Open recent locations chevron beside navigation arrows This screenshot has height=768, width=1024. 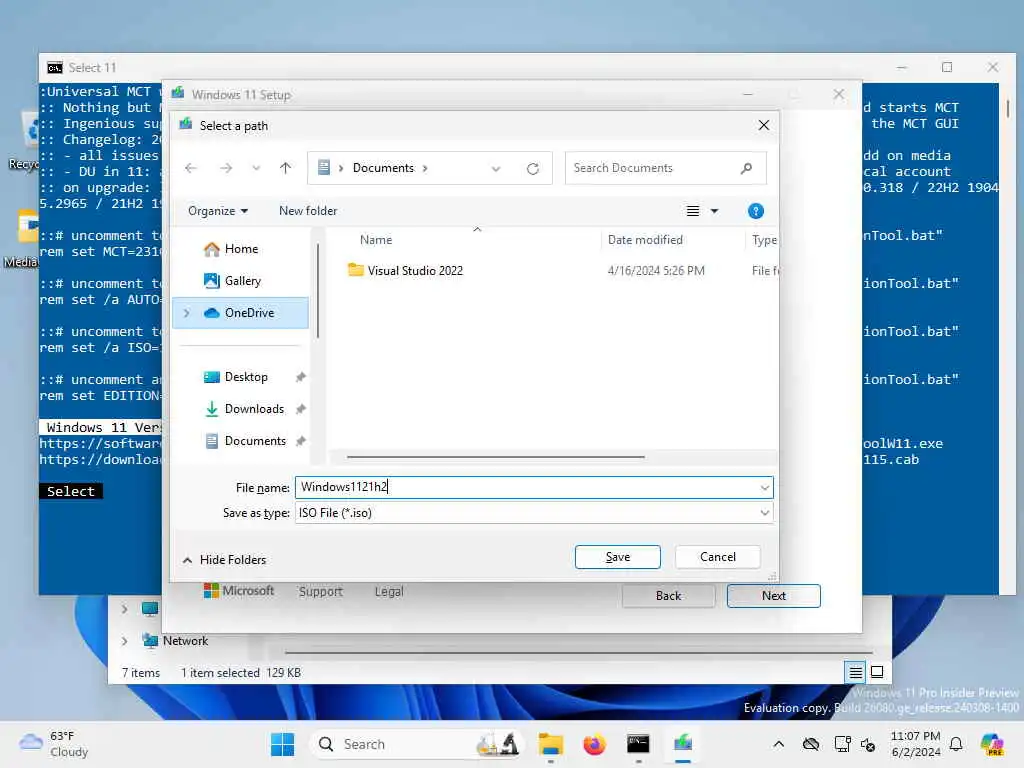pos(256,168)
